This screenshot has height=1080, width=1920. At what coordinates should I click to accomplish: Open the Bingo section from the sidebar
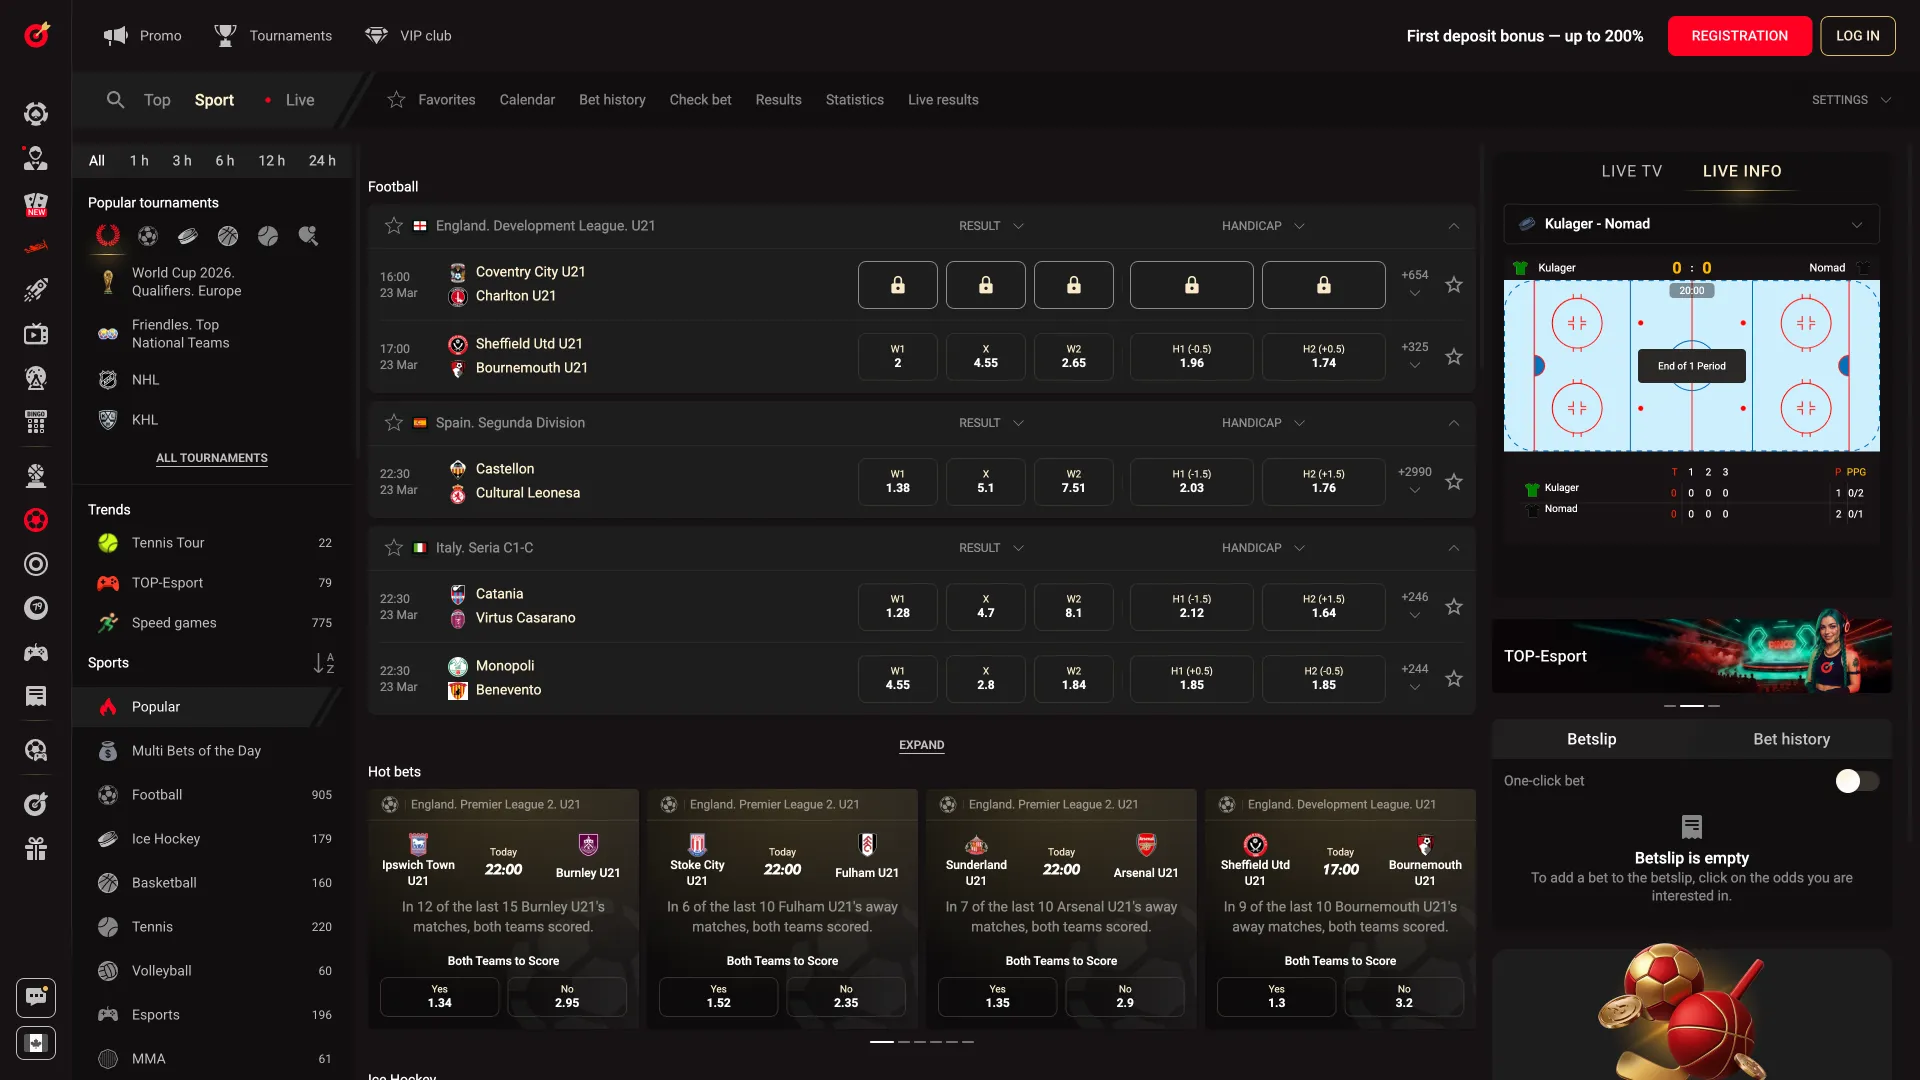(36, 422)
